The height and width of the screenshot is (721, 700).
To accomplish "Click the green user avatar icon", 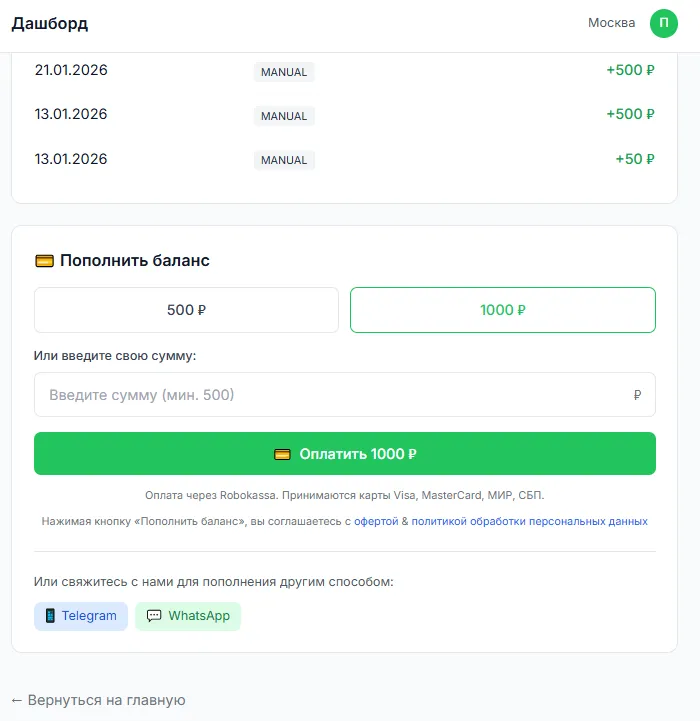I will coord(663,23).
